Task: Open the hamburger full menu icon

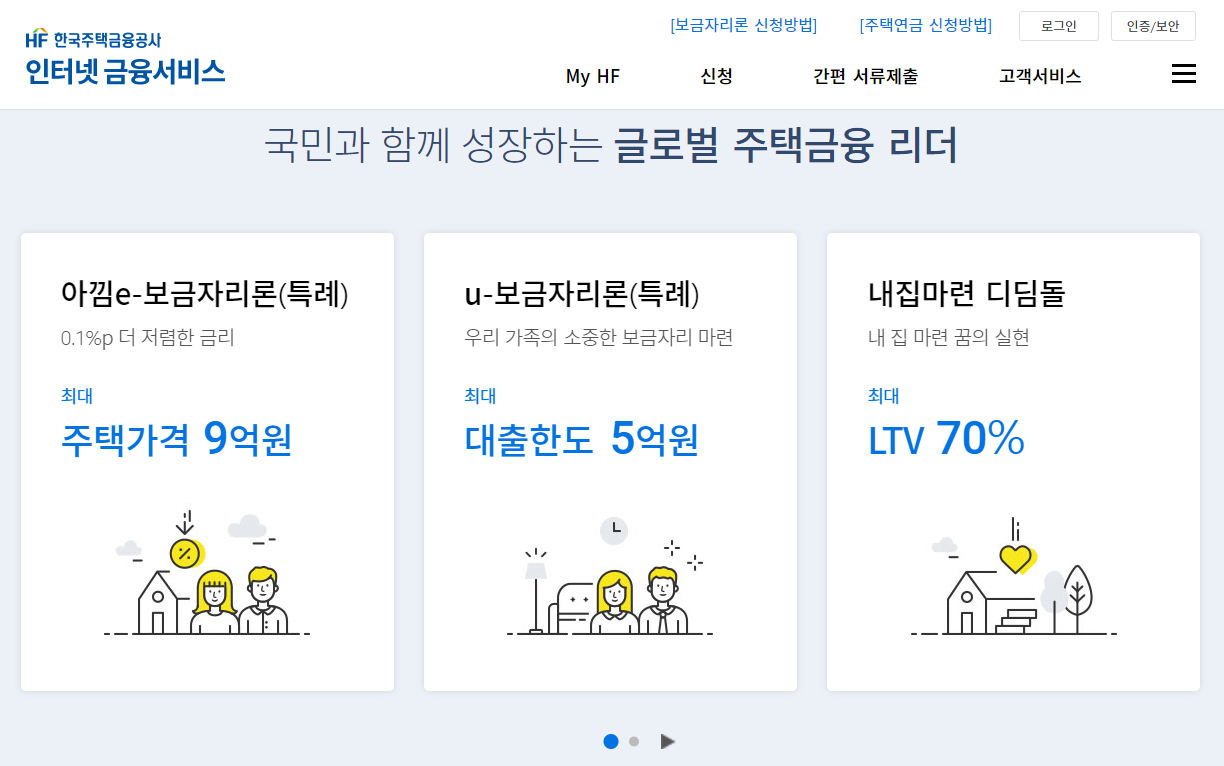Action: coord(1183,74)
